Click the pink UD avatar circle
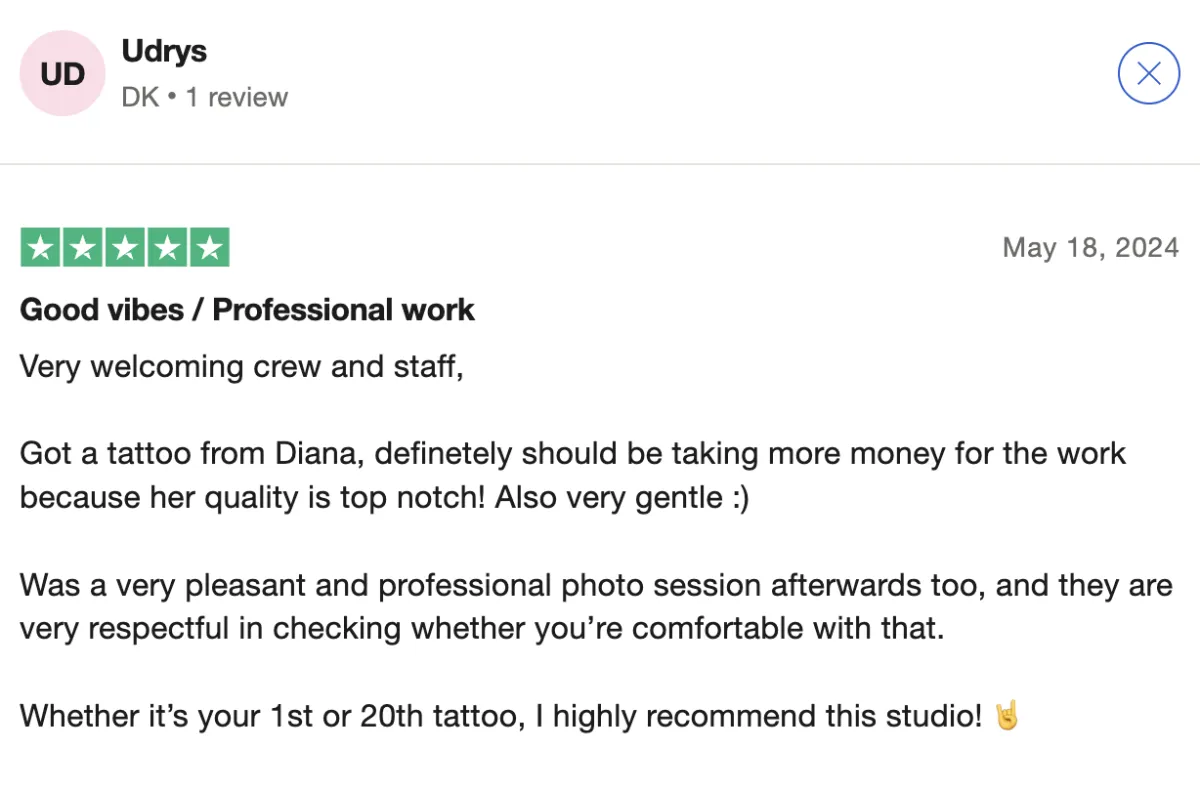 pos(62,73)
